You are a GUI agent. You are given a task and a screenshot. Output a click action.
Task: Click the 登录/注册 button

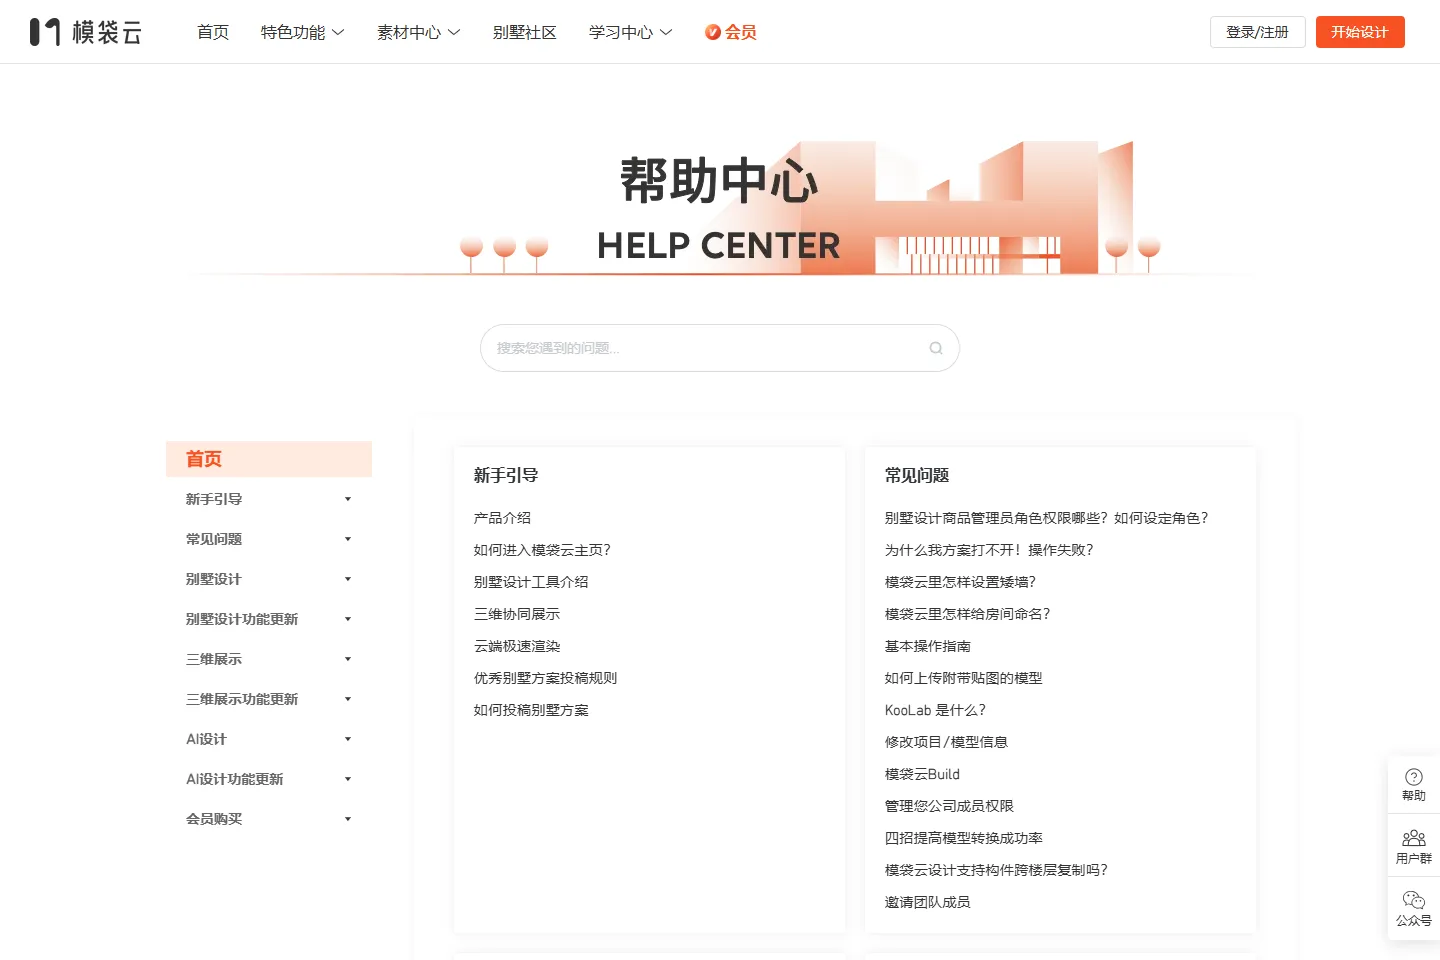pos(1258,32)
